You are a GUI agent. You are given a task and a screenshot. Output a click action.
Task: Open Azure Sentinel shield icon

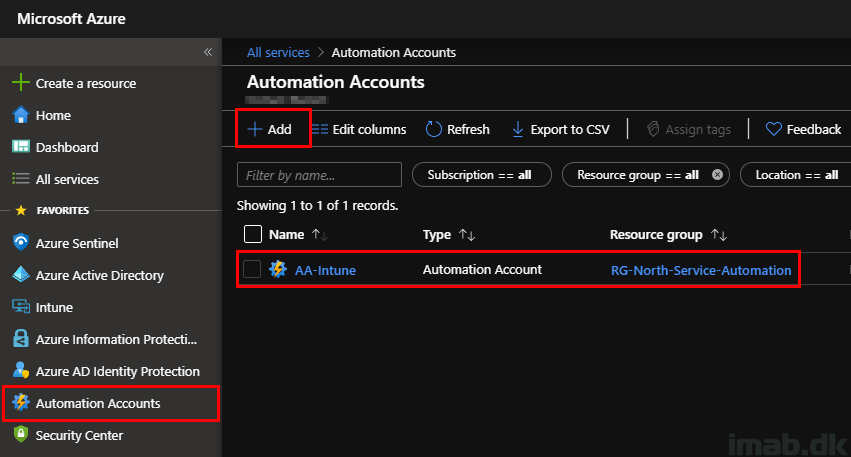(x=21, y=243)
